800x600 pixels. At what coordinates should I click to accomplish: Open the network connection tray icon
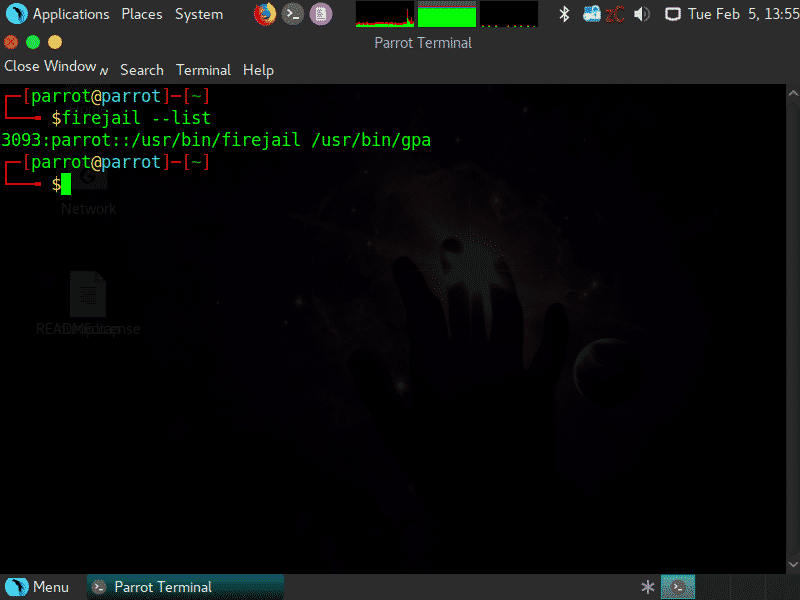592,14
